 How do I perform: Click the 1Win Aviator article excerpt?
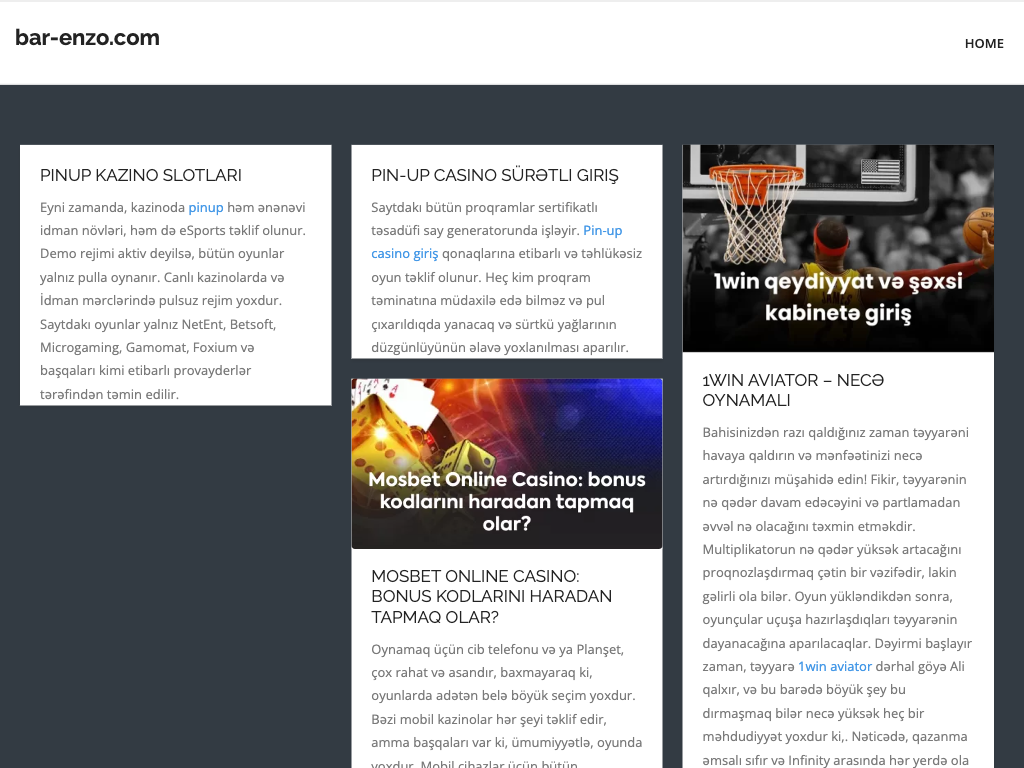838,550
